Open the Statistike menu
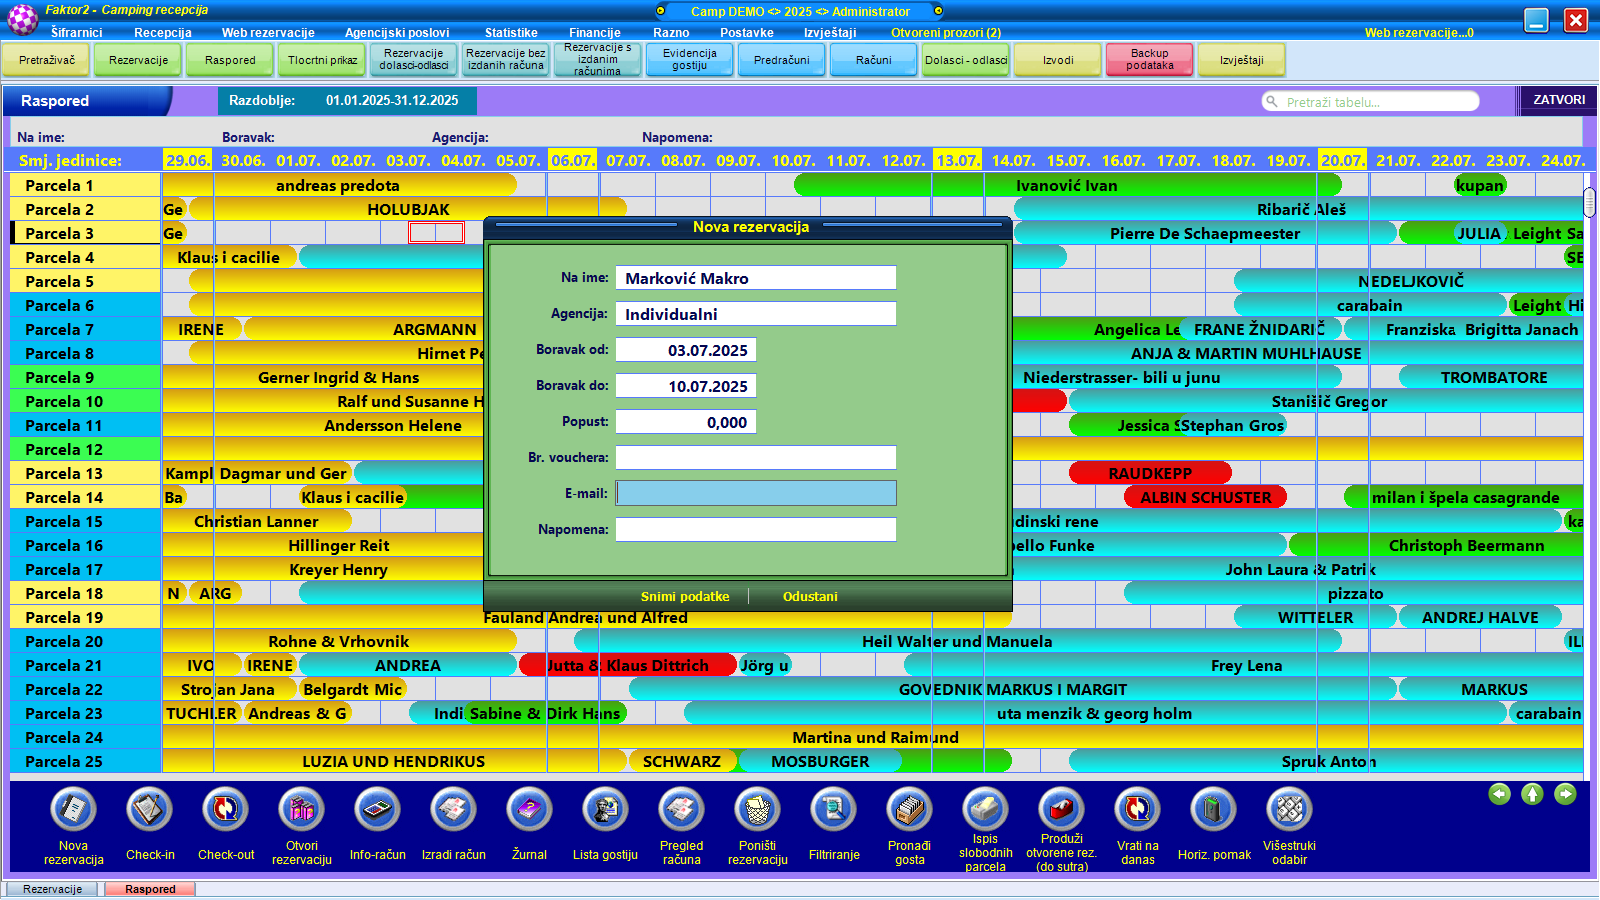This screenshot has width=1600, height=900. click(x=511, y=33)
